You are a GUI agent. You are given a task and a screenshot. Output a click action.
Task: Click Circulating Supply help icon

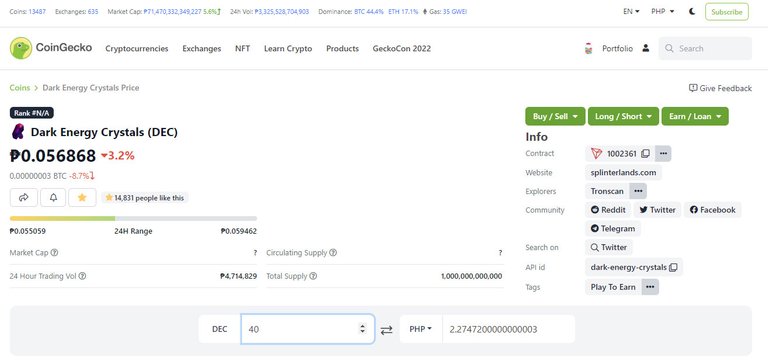[333, 253]
